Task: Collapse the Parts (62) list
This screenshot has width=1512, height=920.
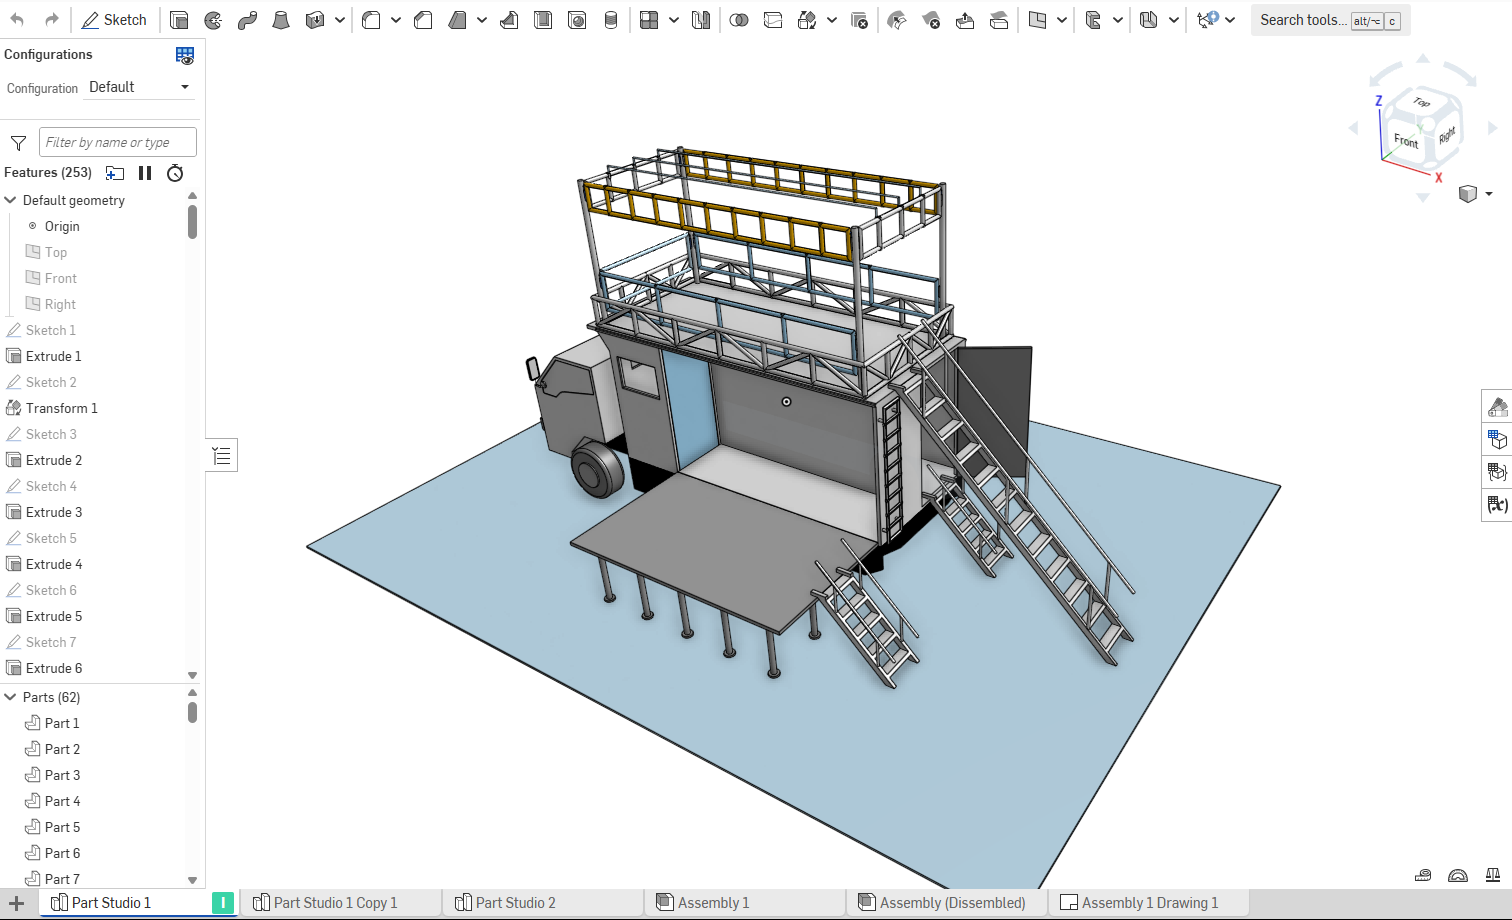Action: 11,697
